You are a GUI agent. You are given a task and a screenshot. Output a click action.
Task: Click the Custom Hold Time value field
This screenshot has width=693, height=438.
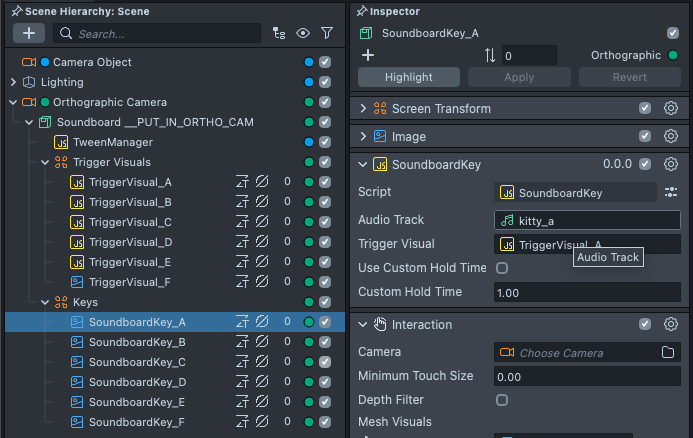(587, 292)
